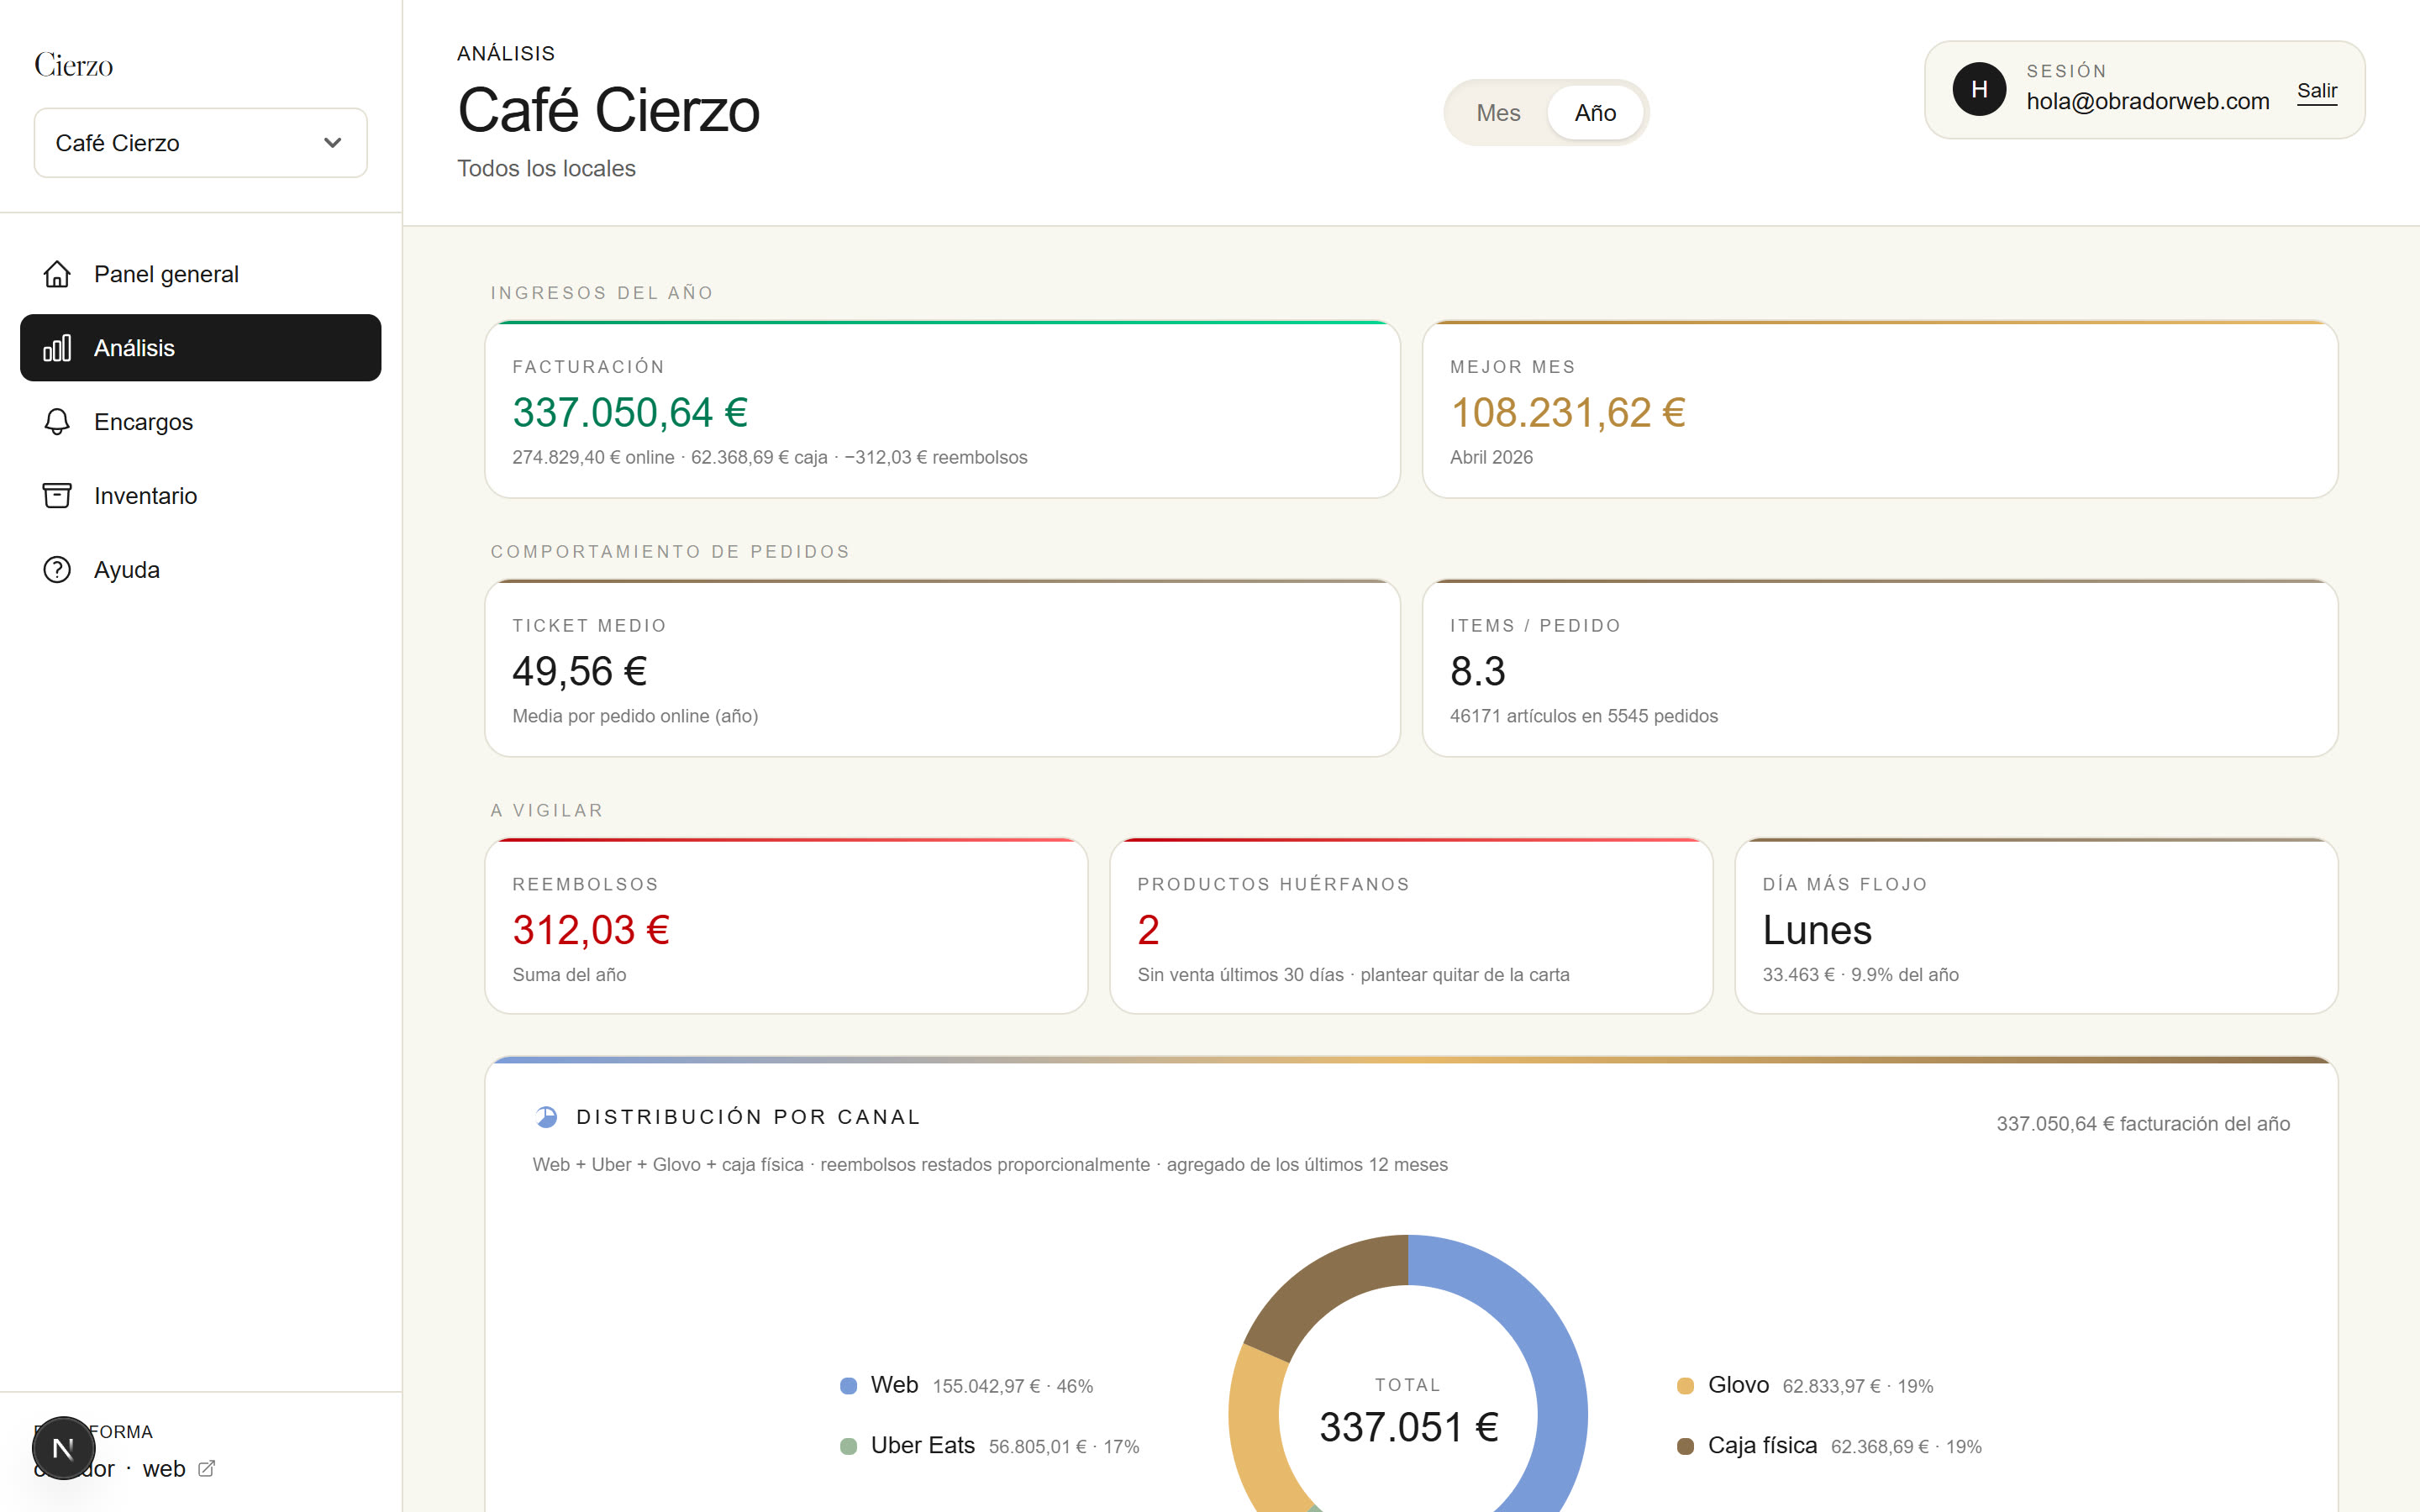Viewport: 2420px width, 1512px height.
Task: Open the Inventario menu item
Action: coord(201,496)
